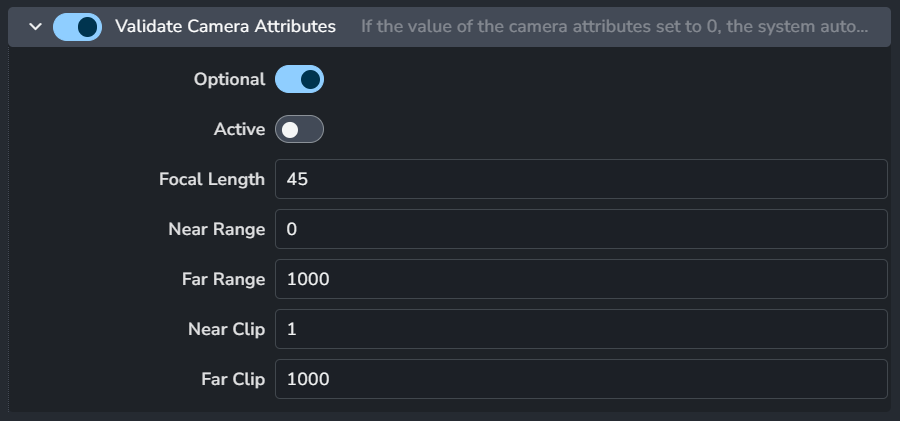Disable the Validate Camera Attributes header toggle

(x=77, y=27)
